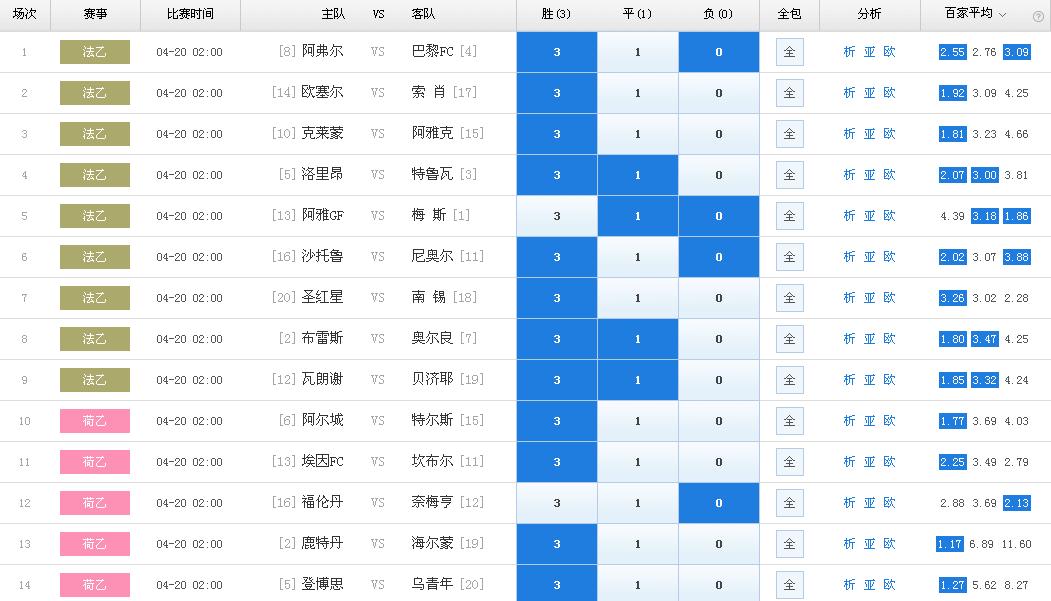Viewport: 1051px width, 601px height.
Task: Open 析 link for 阿尔城 vs 特尔斯
Action: point(849,420)
